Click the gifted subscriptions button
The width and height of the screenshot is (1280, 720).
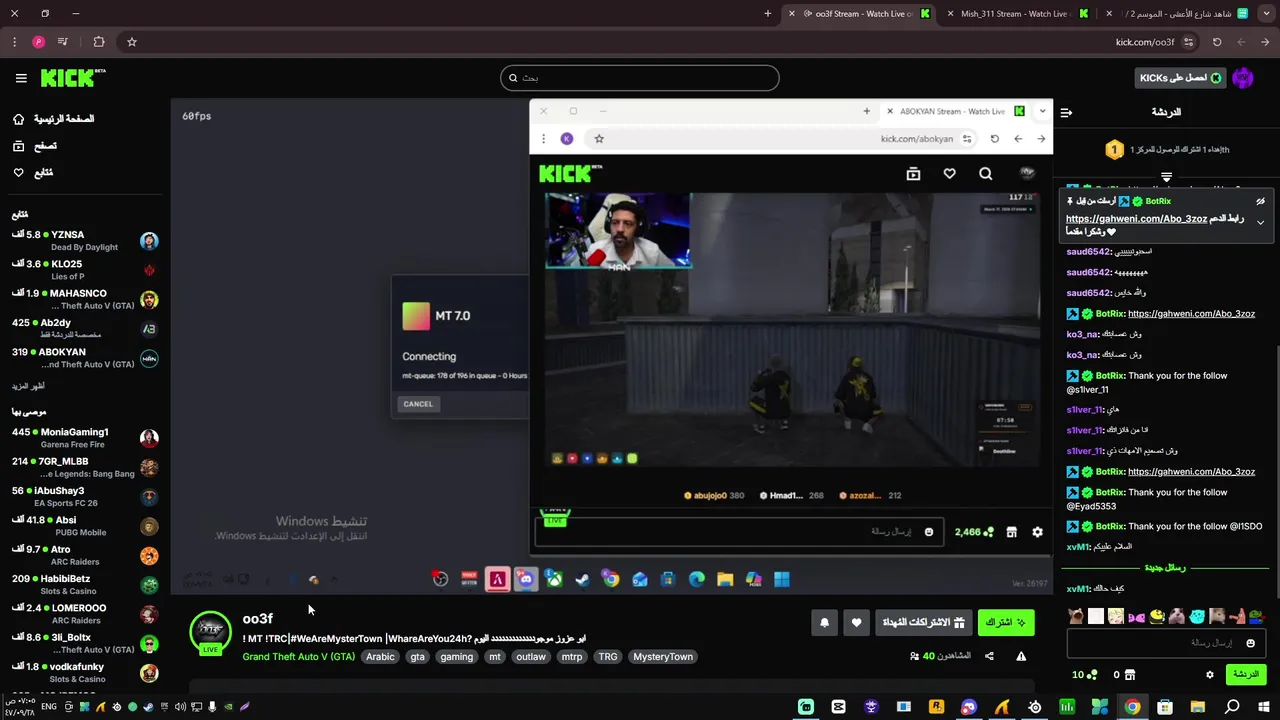tap(923, 623)
